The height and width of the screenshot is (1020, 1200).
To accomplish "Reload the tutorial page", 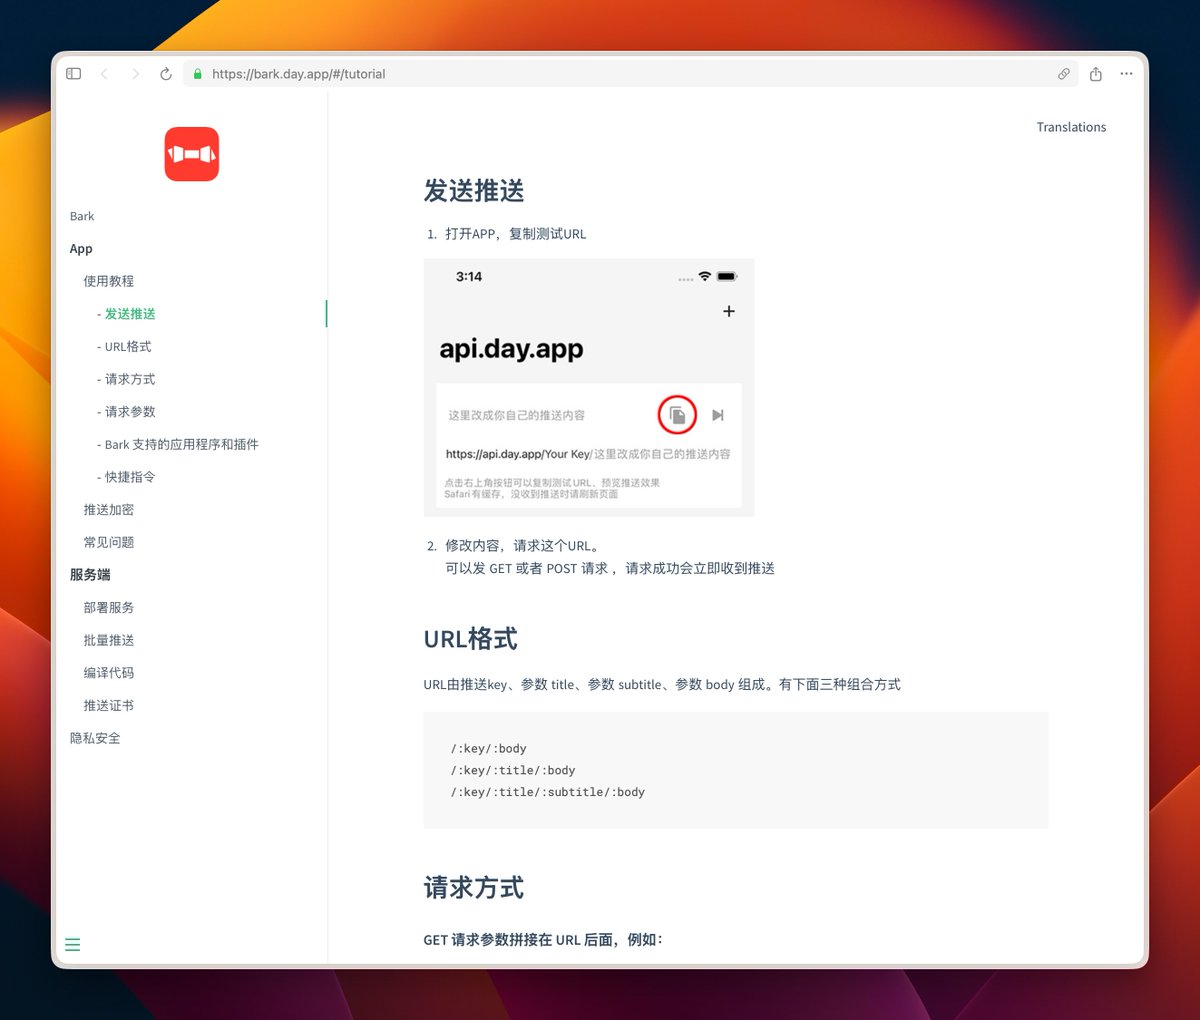I will pos(165,73).
